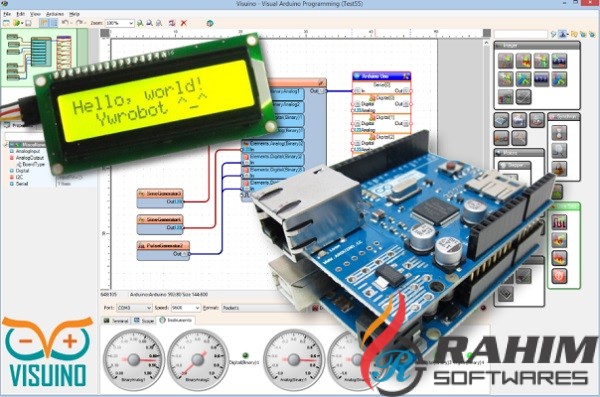Open the Zoom 100% dropdown
Image resolution: width=600 pixels, height=397 pixels.
pyautogui.click(x=119, y=23)
